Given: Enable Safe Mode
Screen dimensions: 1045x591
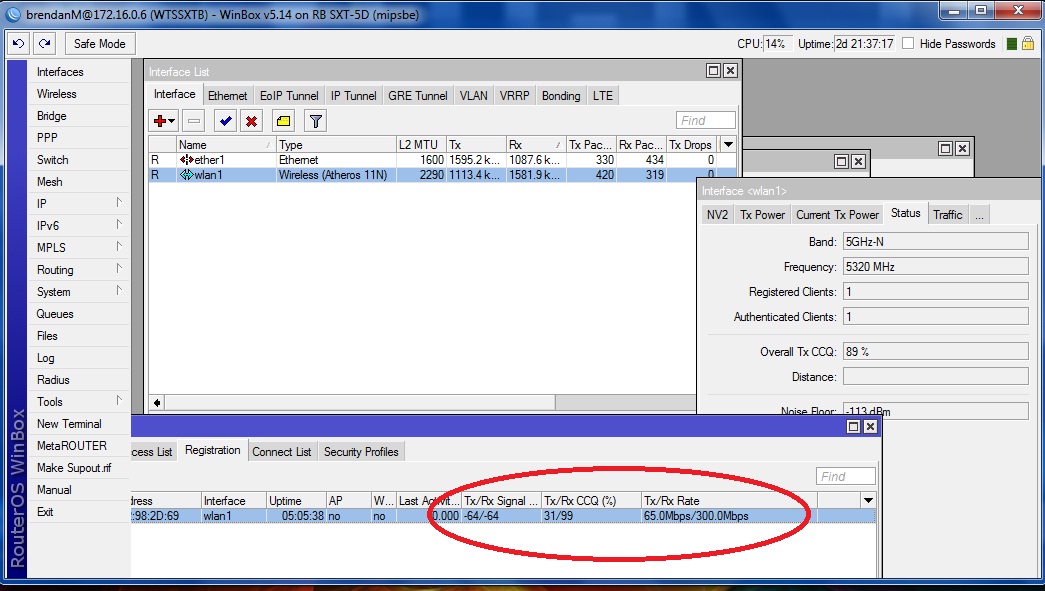Looking at the screenshot, I should pos(100,44).
